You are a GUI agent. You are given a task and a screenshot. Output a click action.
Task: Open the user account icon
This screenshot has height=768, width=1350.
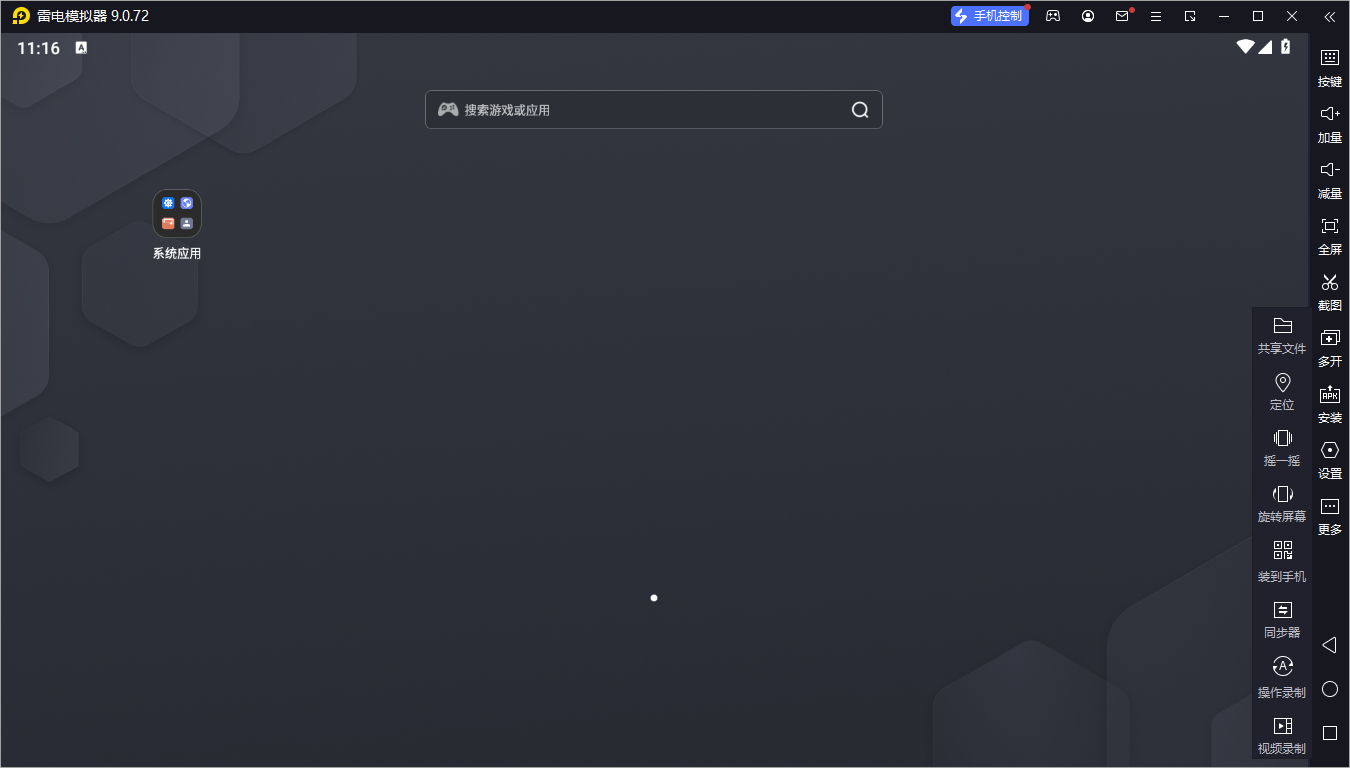[x=1088, y=16]
